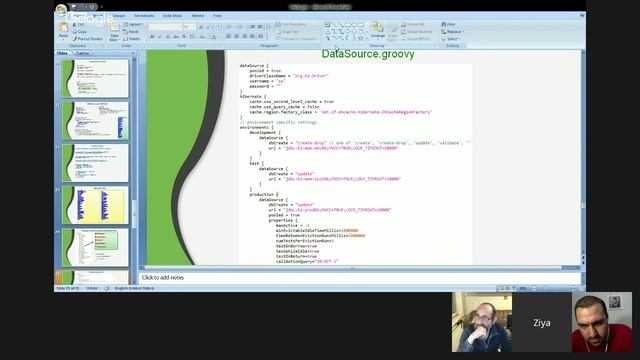Toggle Align Text Left
The height and width of the screenshot is (360, 640).
pyautogui.click(x=229, y=37)
